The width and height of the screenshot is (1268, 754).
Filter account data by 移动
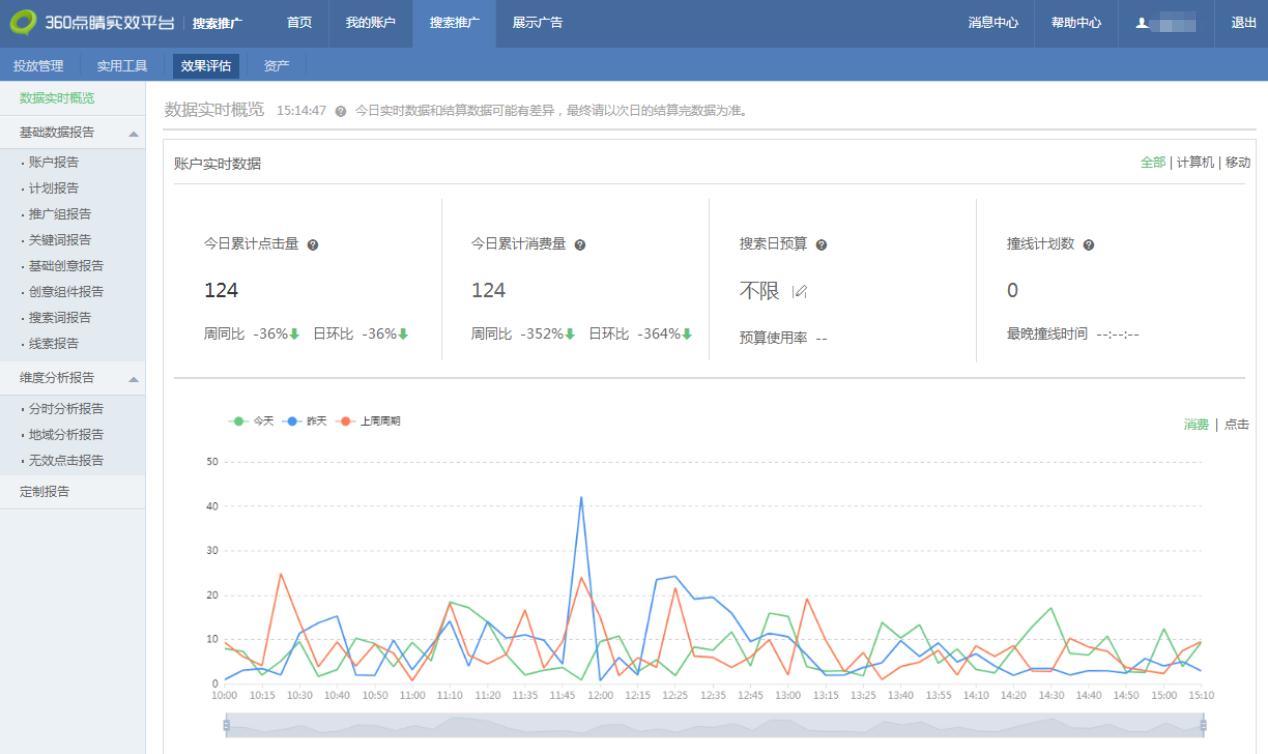coord(1238,162)
